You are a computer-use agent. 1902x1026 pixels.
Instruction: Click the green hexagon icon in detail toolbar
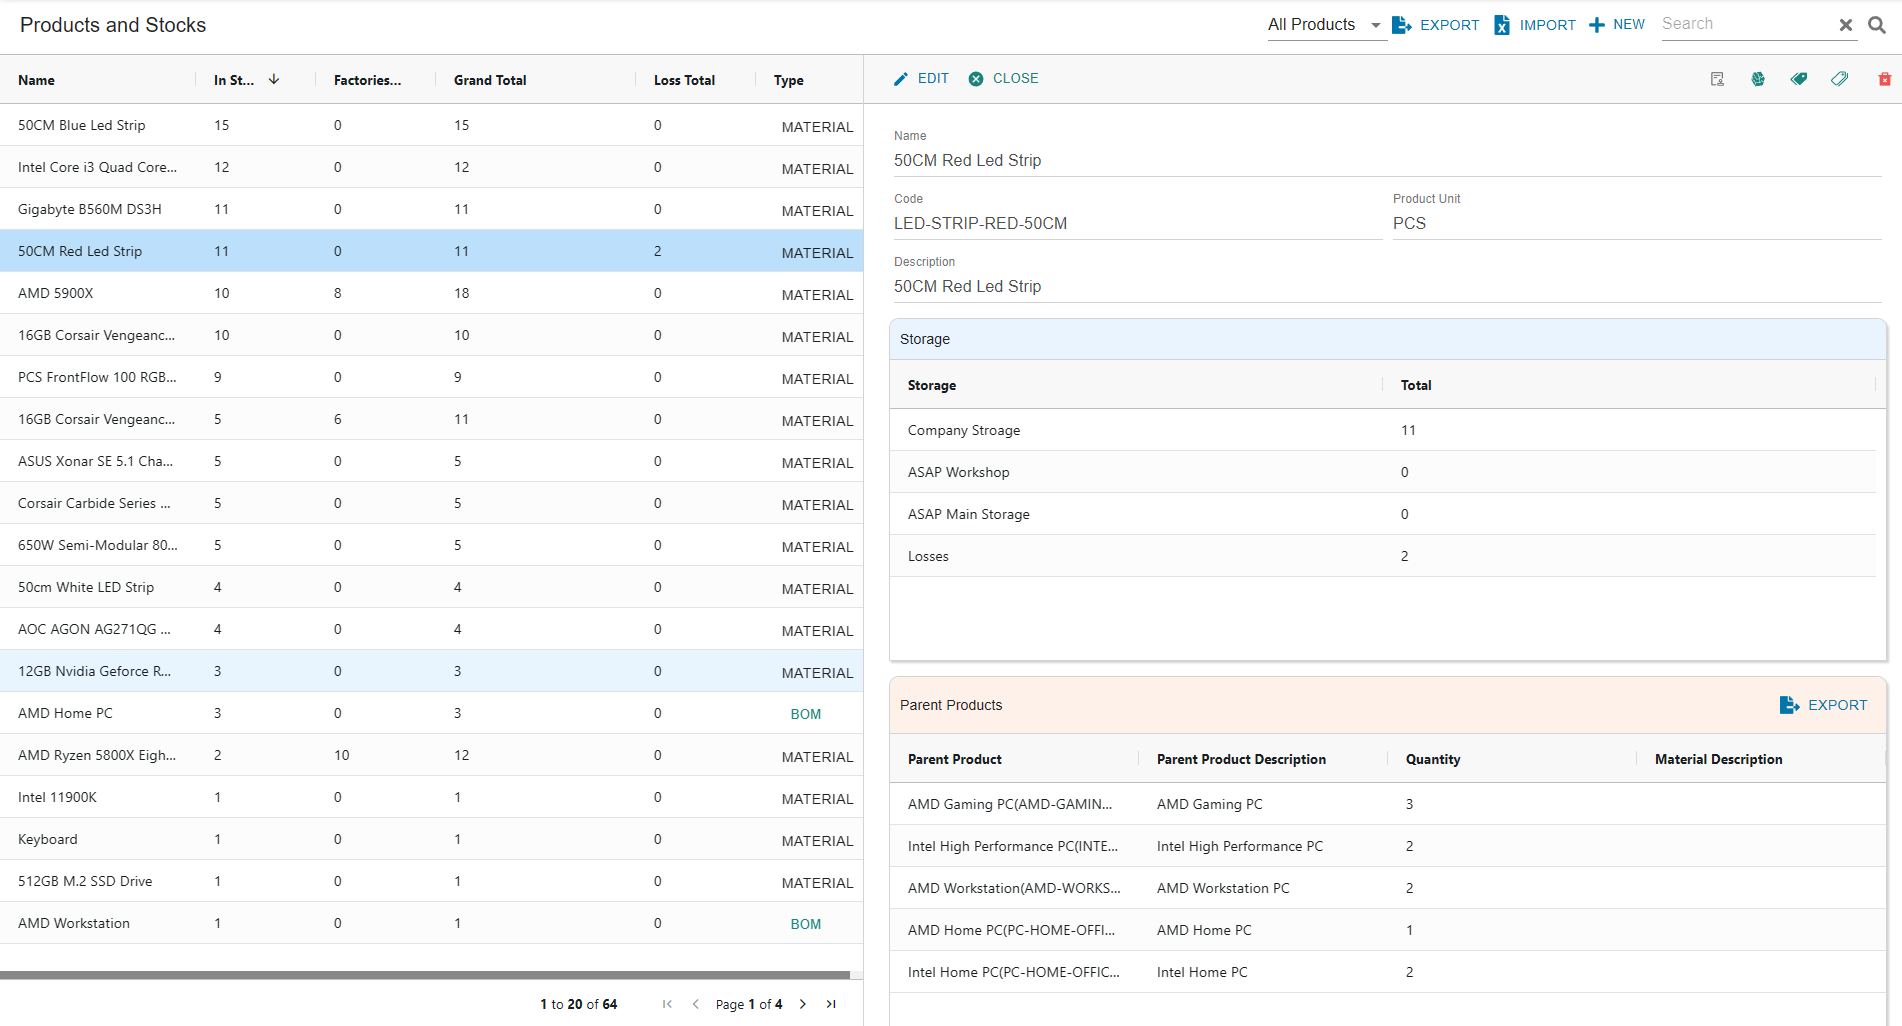tap(1758, 79)
